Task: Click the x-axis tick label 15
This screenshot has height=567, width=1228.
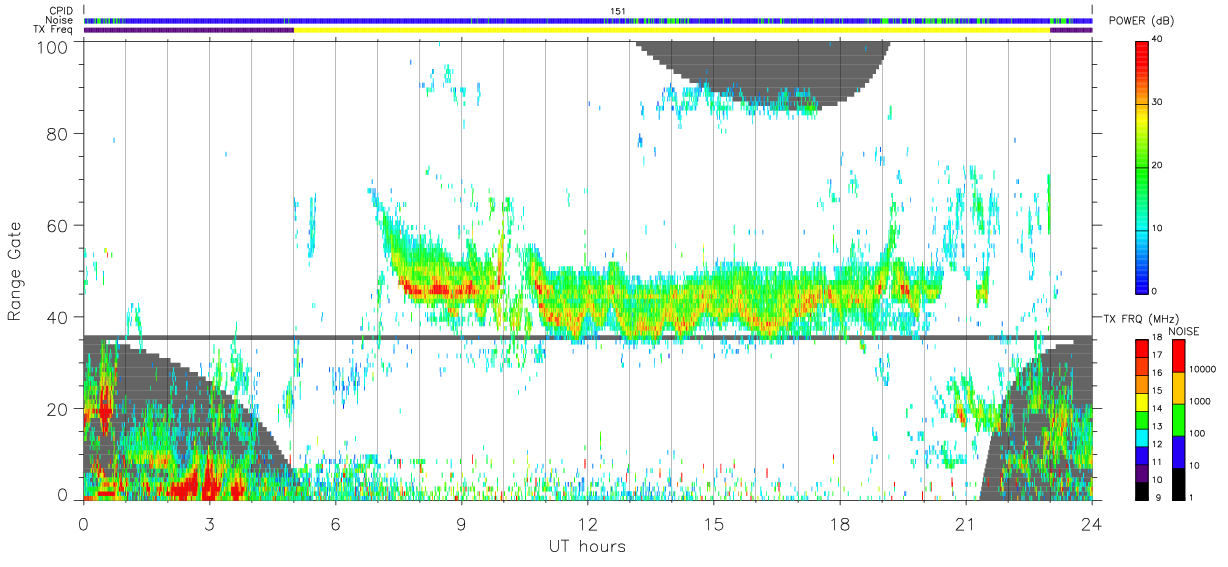Action: [713, 523]
